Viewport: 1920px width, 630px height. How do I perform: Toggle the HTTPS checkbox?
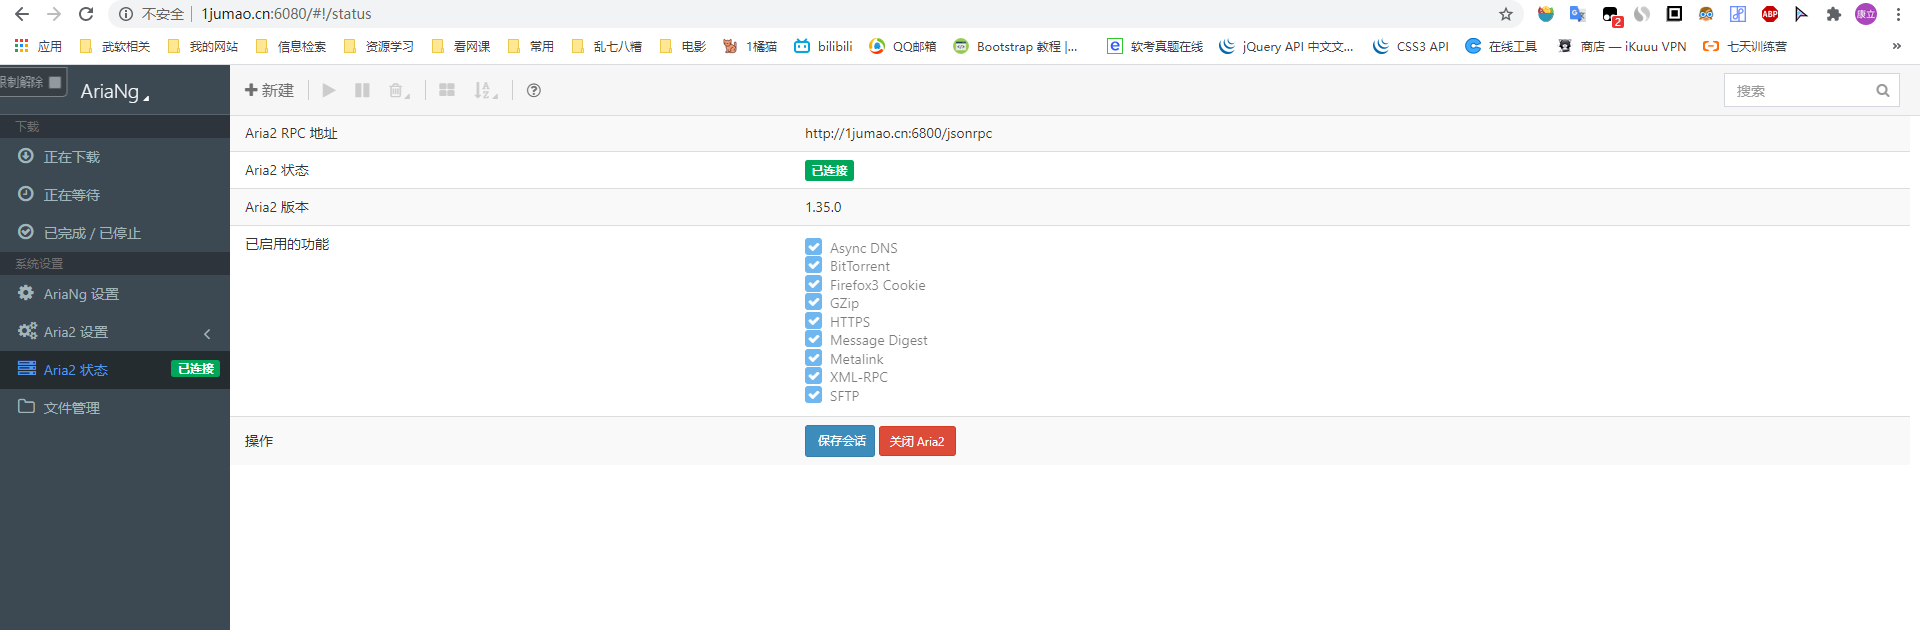point(813,321)
